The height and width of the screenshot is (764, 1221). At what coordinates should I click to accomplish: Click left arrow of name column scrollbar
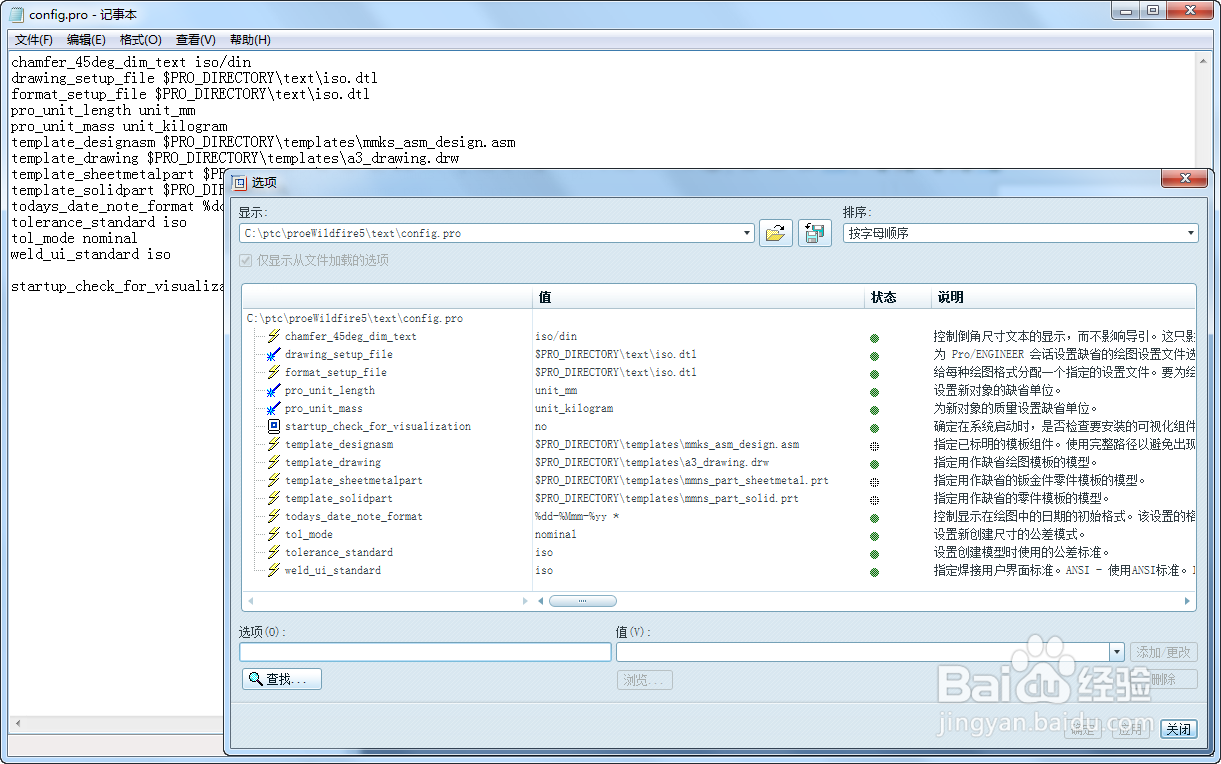point(250,601)
